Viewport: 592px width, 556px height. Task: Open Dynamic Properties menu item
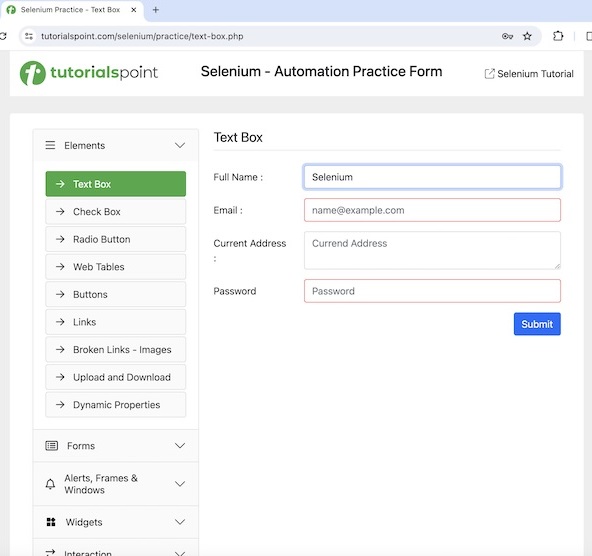(x=116, y=405)
